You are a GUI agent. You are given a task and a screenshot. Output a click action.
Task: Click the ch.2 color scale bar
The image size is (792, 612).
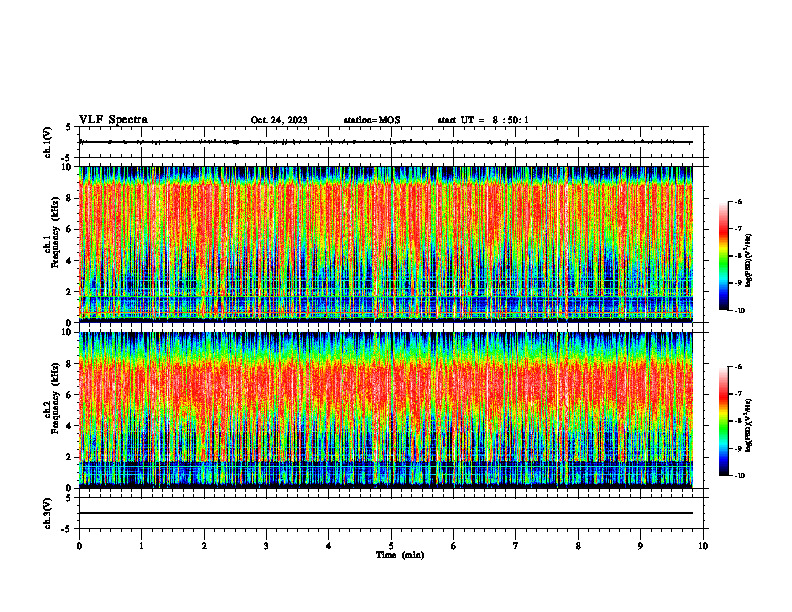(x=724, y=421)
